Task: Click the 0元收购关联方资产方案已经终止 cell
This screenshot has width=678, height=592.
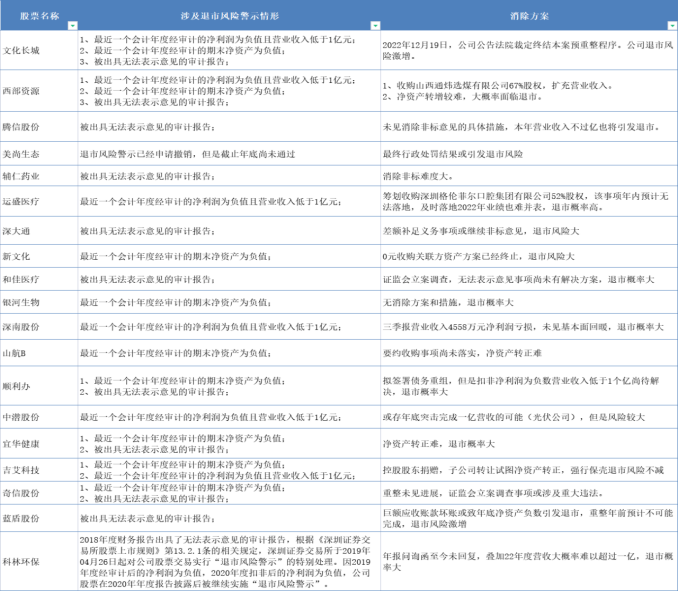Action: tap(529, 256)
